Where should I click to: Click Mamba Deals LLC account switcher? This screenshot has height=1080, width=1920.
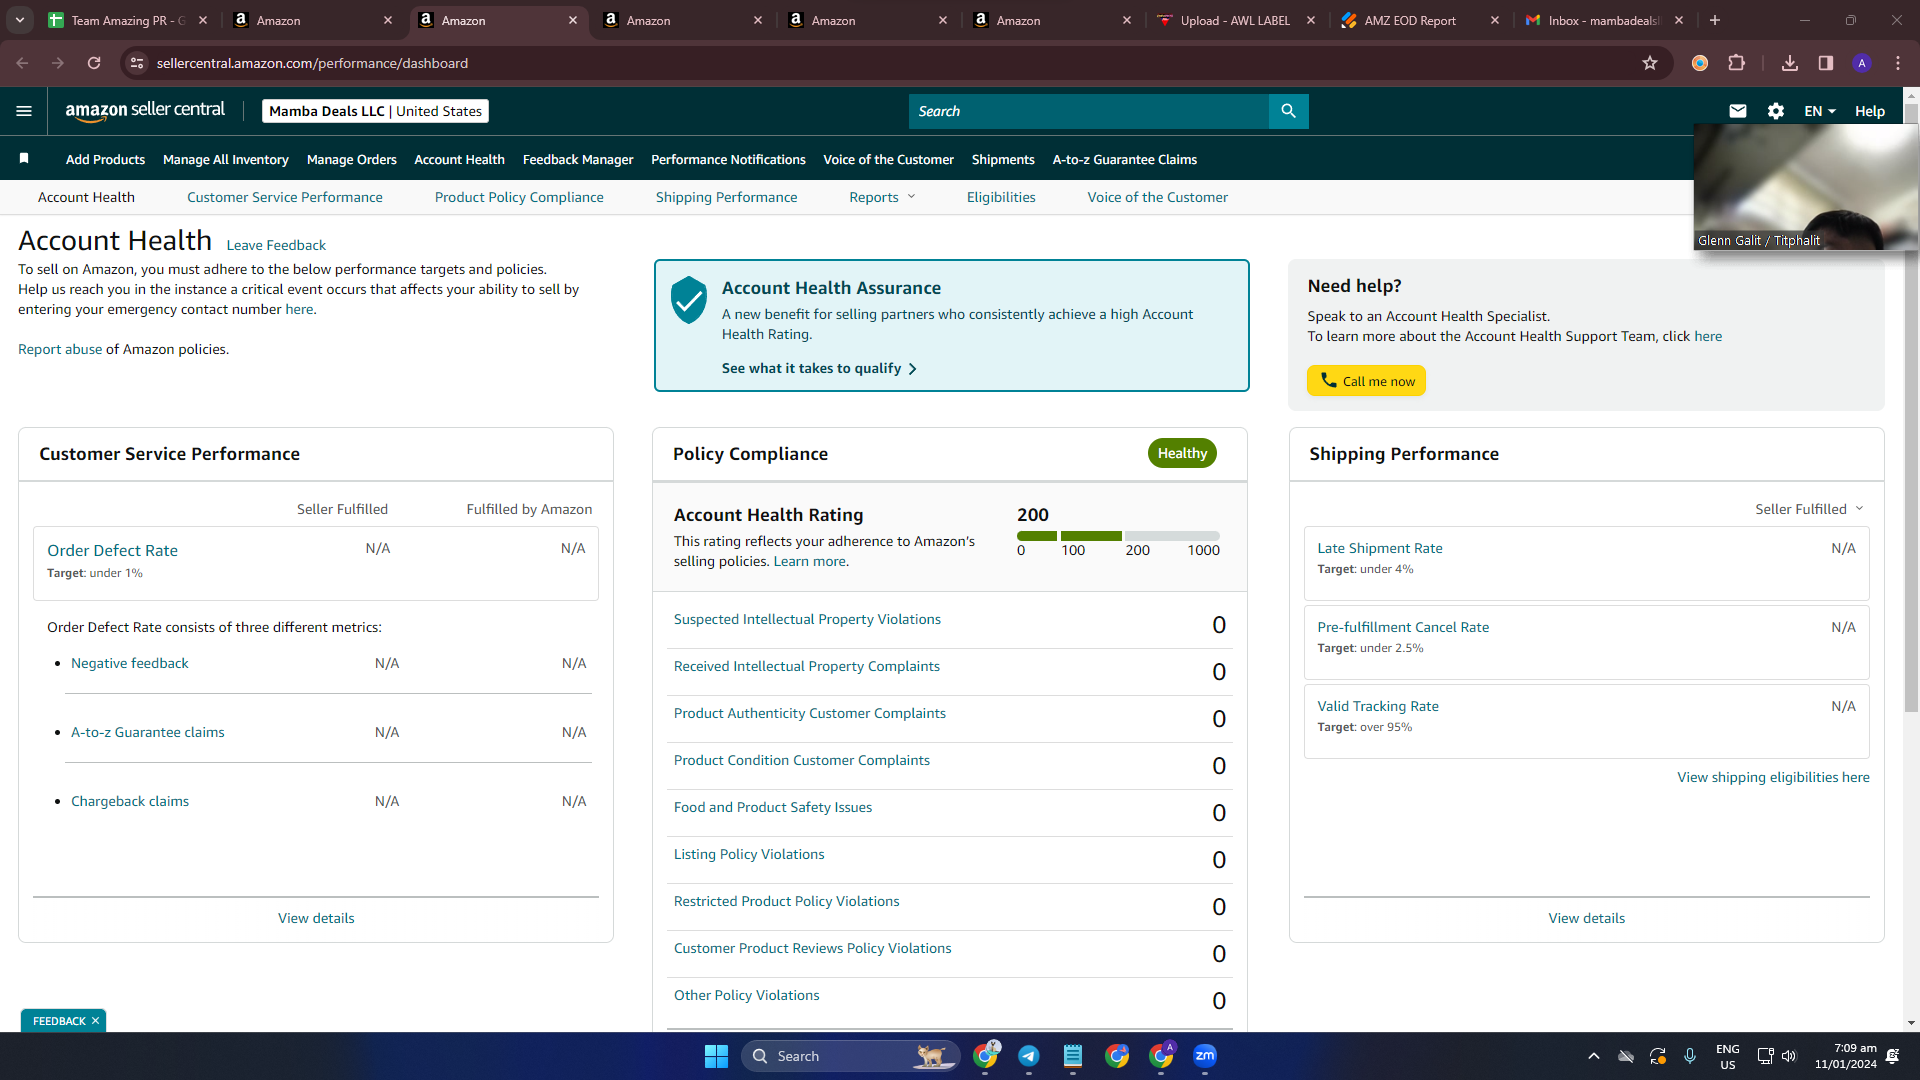(x=375, y=111)
